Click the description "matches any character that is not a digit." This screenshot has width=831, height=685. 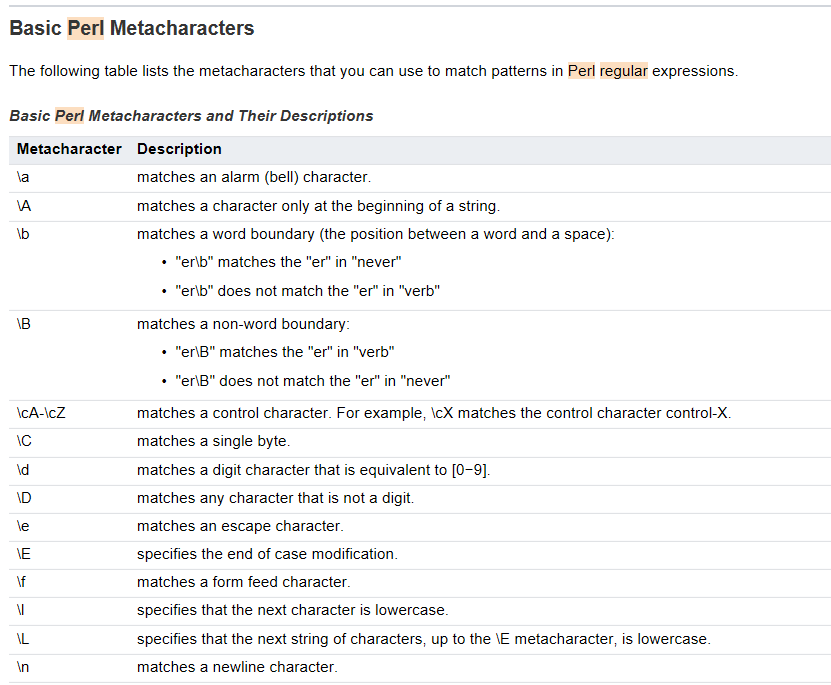275,498
